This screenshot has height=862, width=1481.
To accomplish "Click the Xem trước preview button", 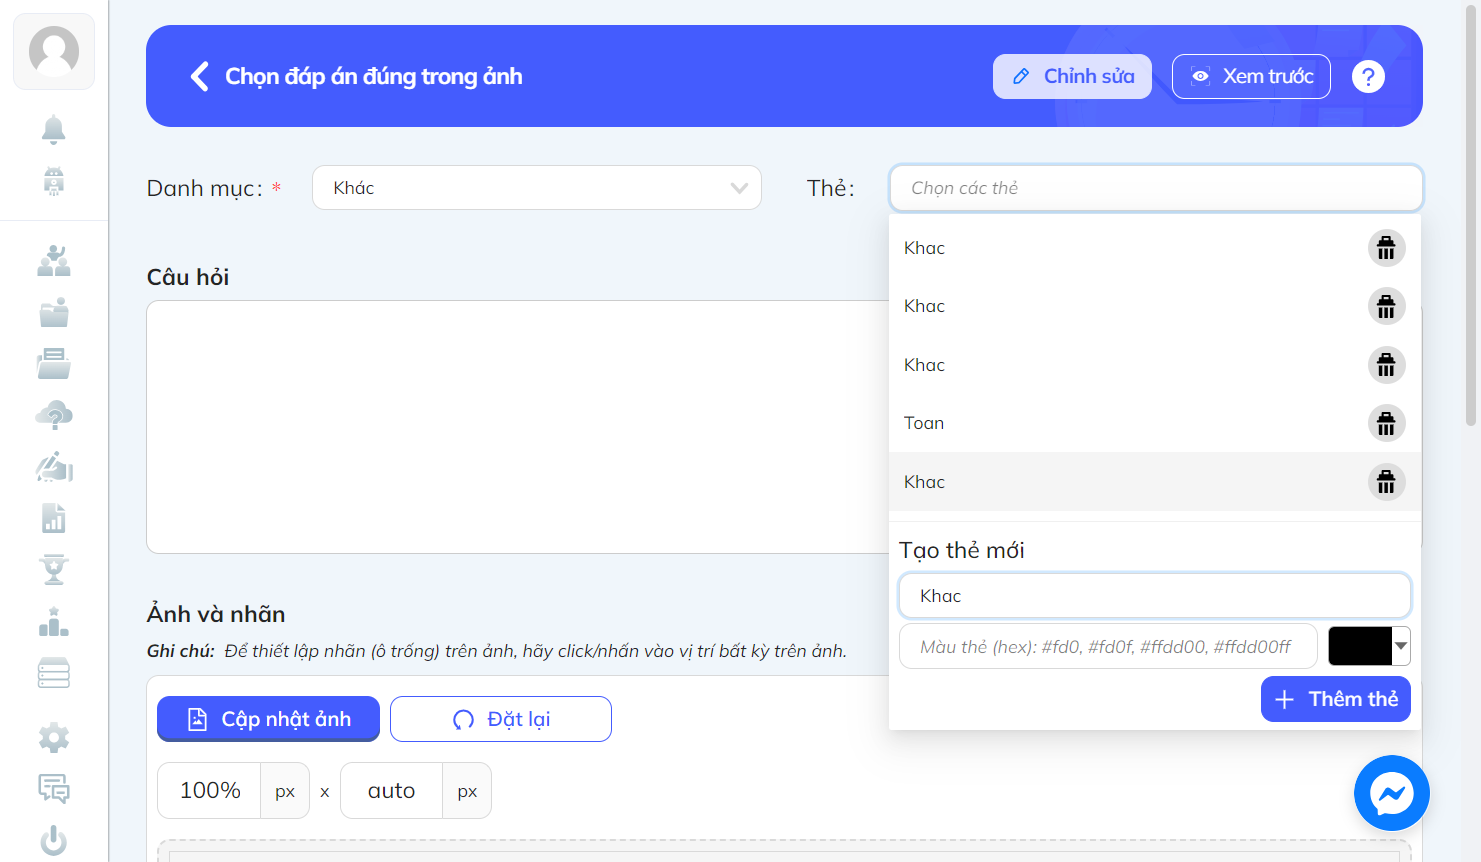I will [x=1251, y=76].
